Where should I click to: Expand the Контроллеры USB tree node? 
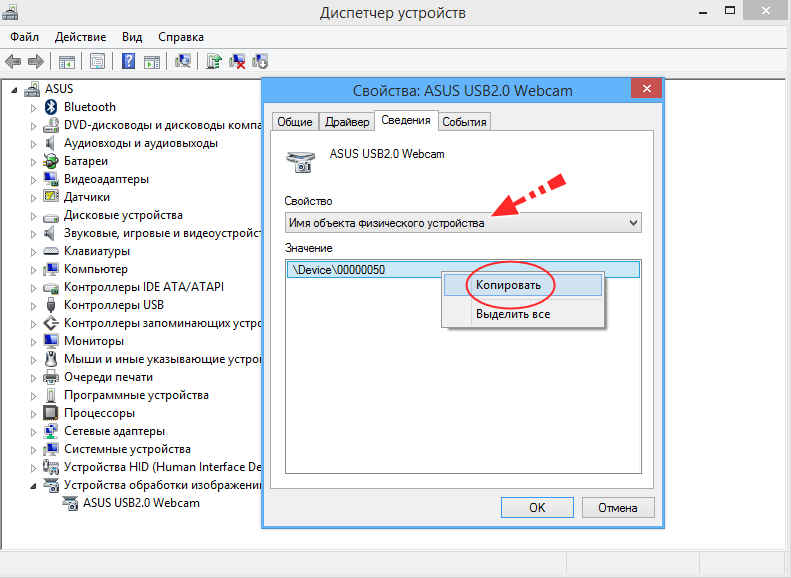[x=33, y=306]
